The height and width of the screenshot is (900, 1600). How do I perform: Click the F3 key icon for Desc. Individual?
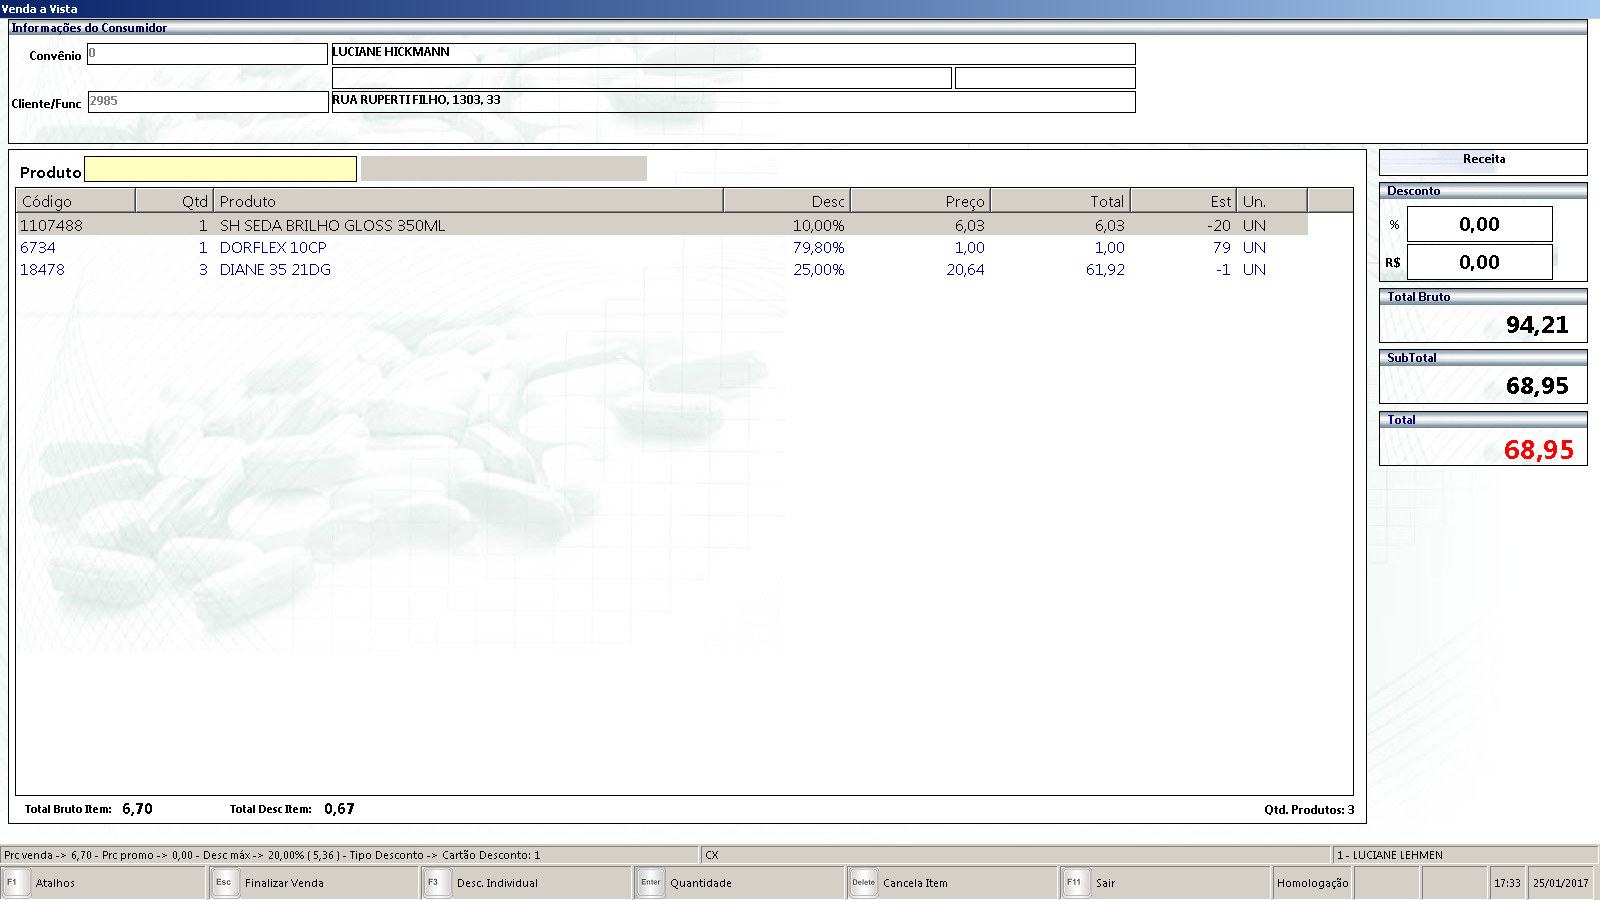point(436,883)
